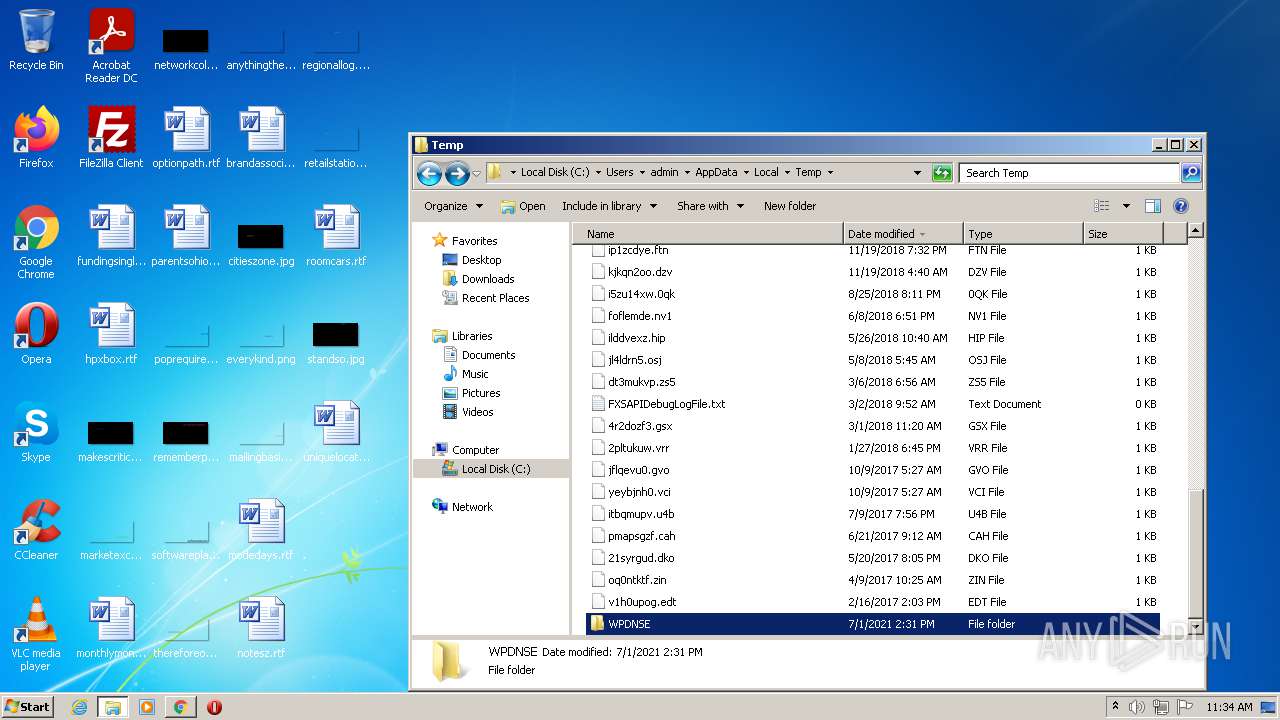The image size is (1280, 720).
Task: Launch CCleaner desktop shortcut
Action: [x=36, y=529]
